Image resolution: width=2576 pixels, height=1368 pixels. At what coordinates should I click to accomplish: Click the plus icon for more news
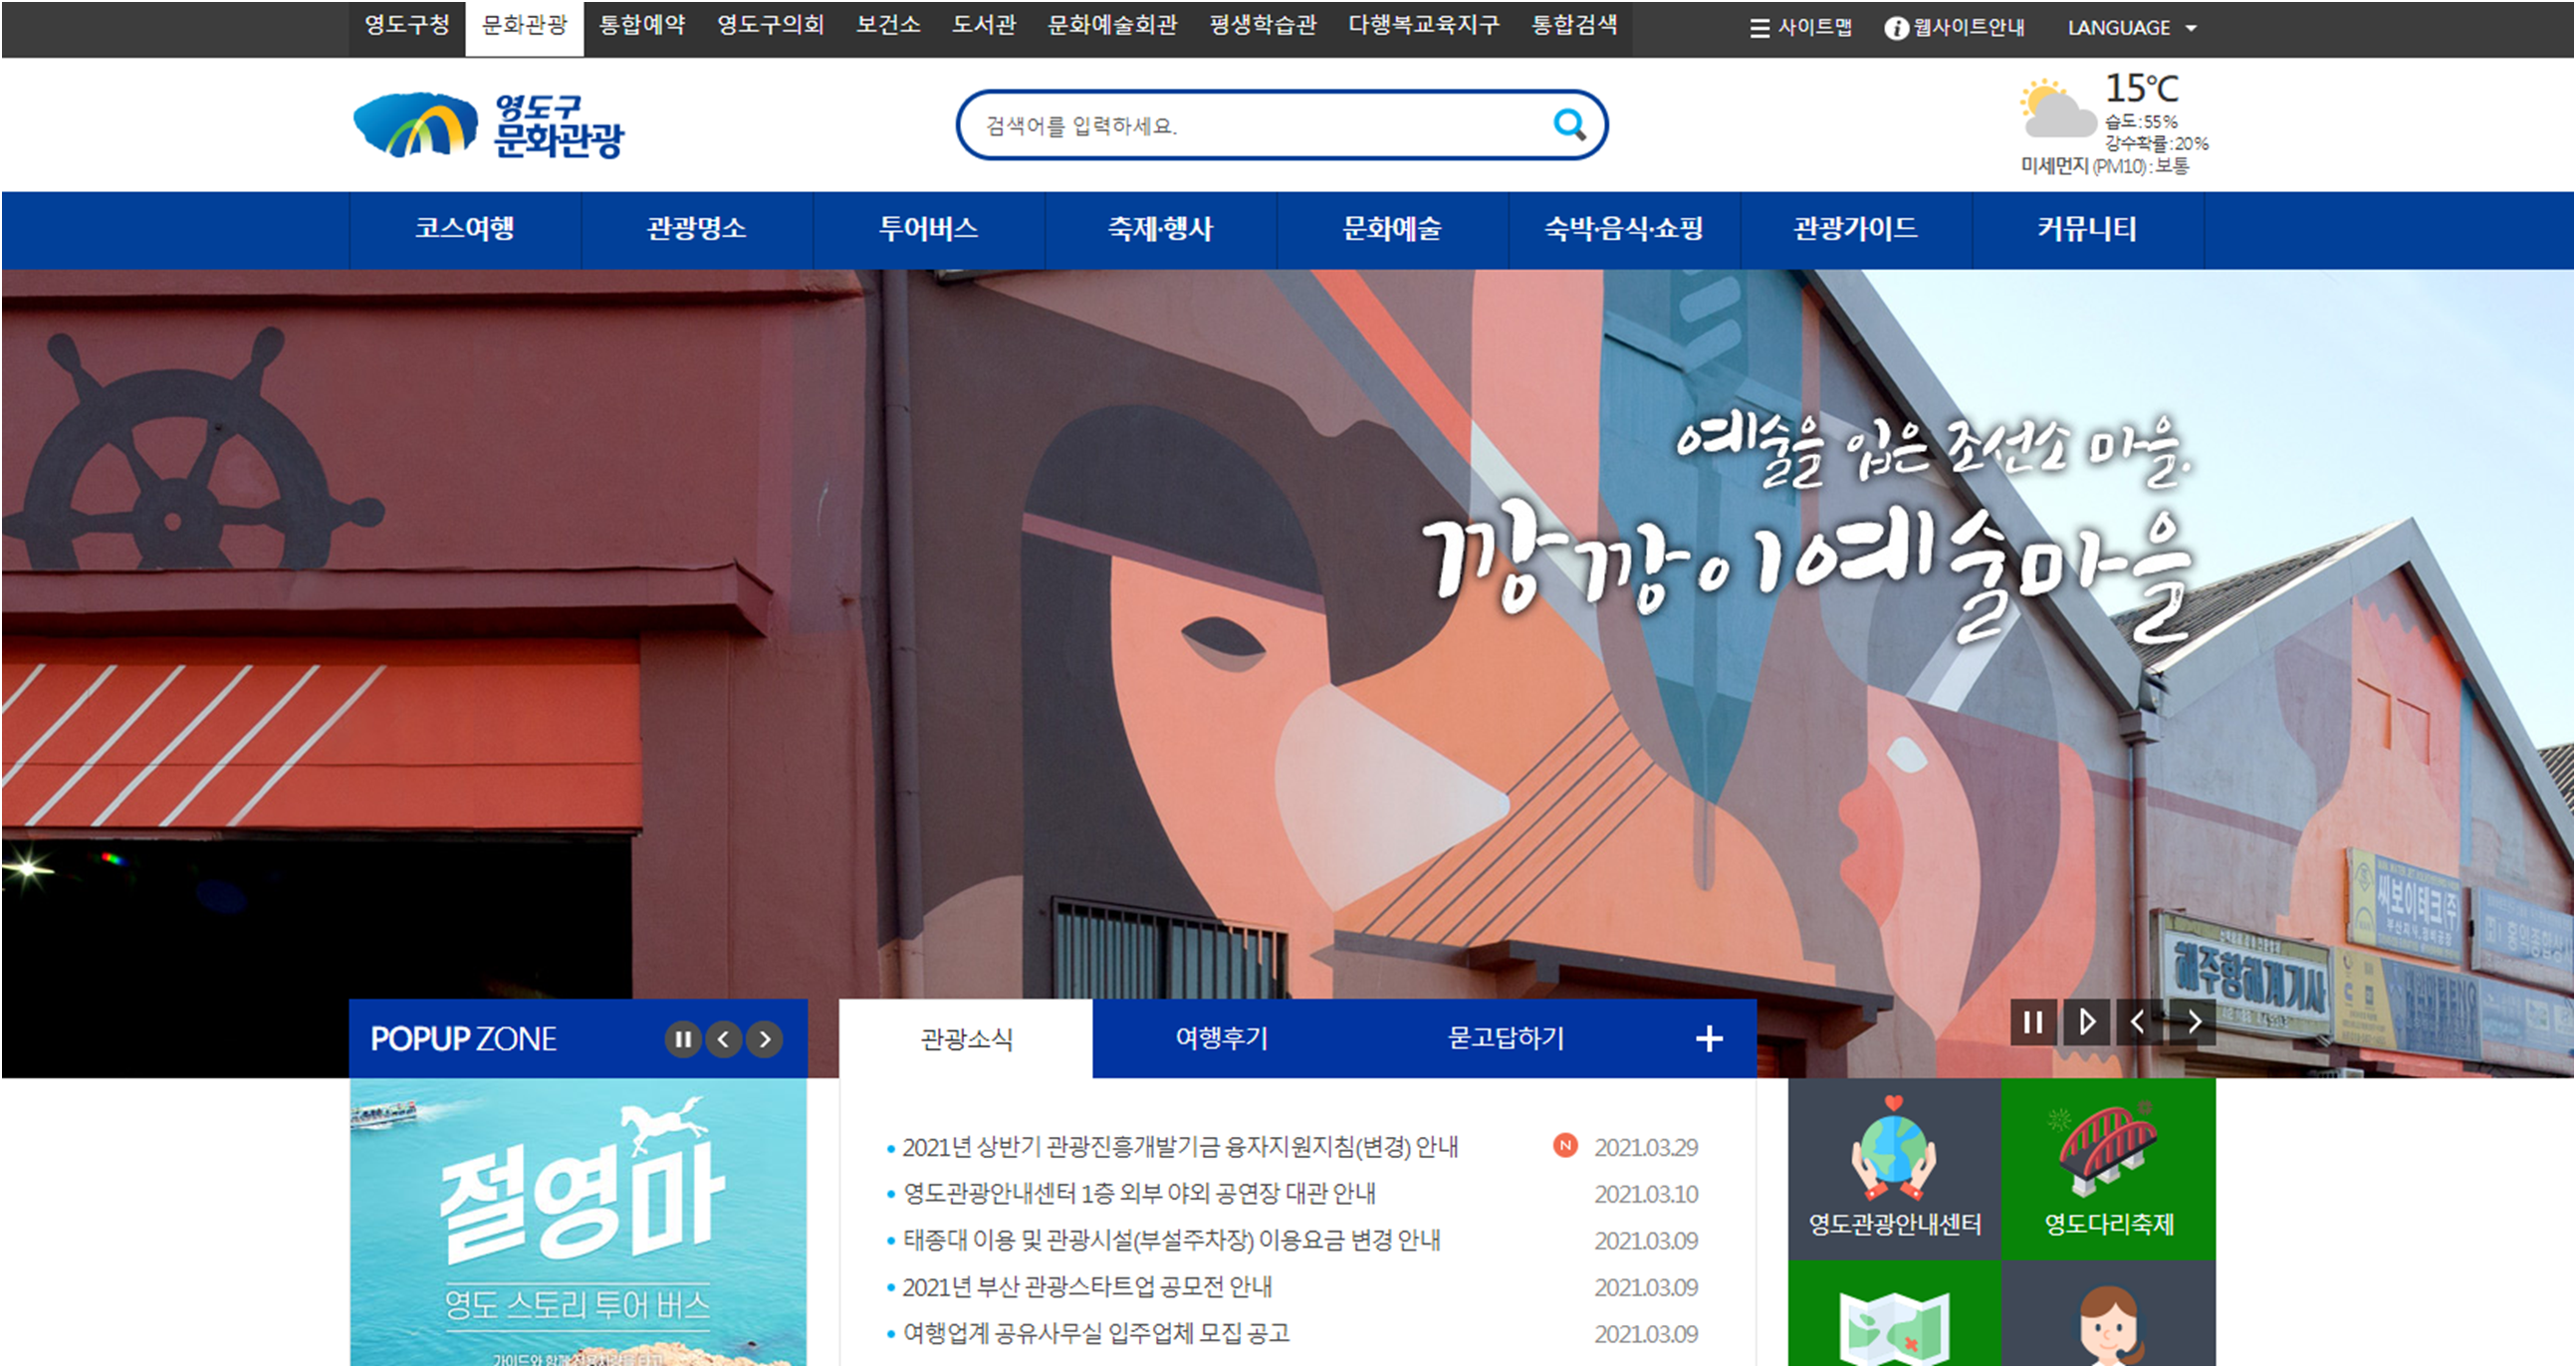pyautogui.click(x=1709, y=1039)
